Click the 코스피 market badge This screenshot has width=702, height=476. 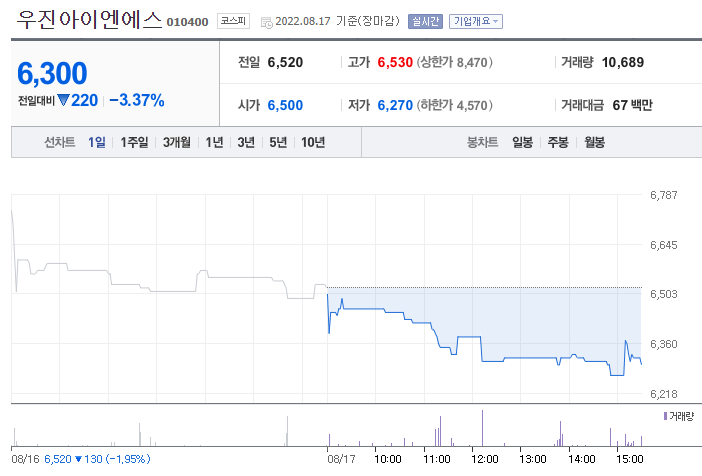(233, 21)
